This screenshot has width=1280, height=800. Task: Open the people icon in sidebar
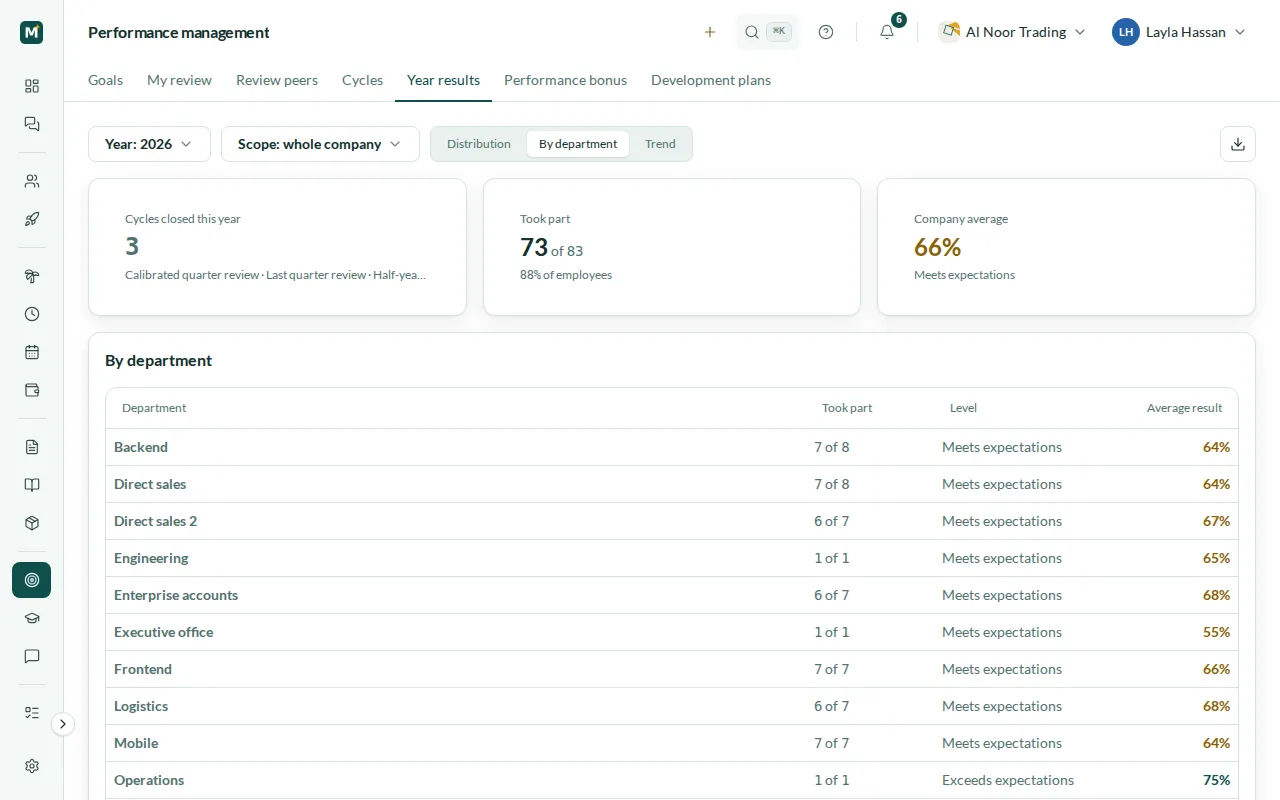[32, 181]
